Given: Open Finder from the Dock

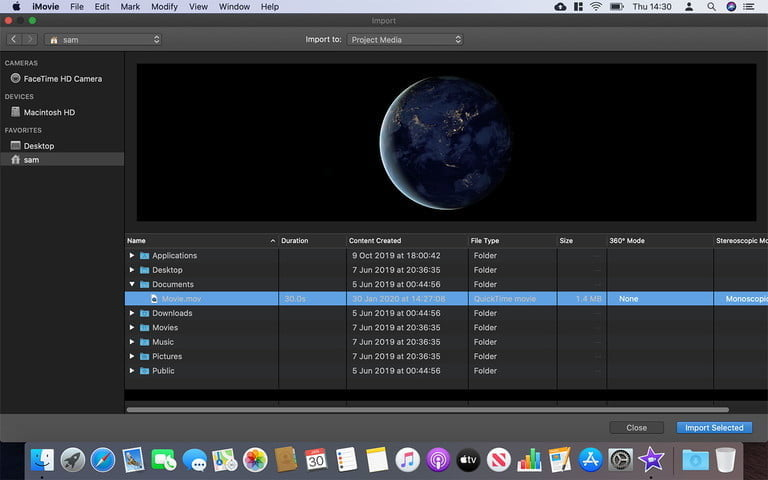Looking at the screenshot, I should click(x=42, y=459).
